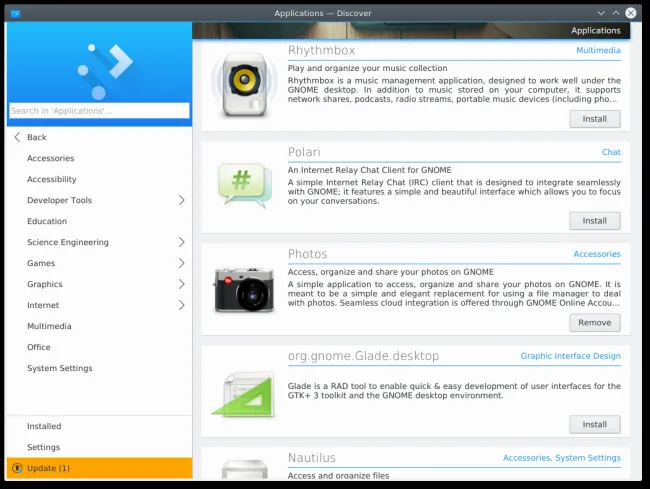
Task: Open the Rhythmbox title
Action: (321, 51)
